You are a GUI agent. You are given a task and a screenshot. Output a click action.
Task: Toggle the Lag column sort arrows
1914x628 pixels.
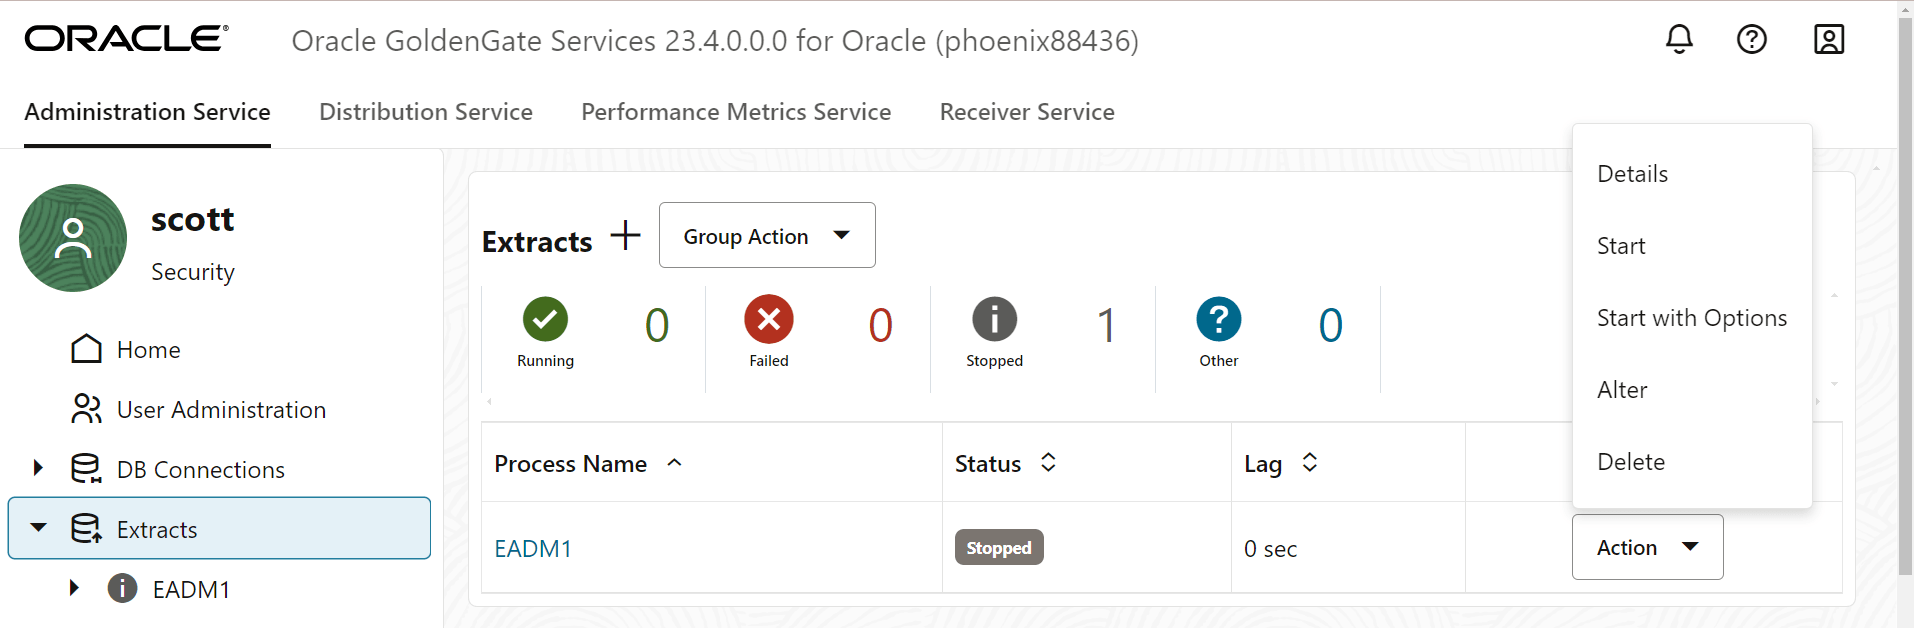[x=1310, y=463]
